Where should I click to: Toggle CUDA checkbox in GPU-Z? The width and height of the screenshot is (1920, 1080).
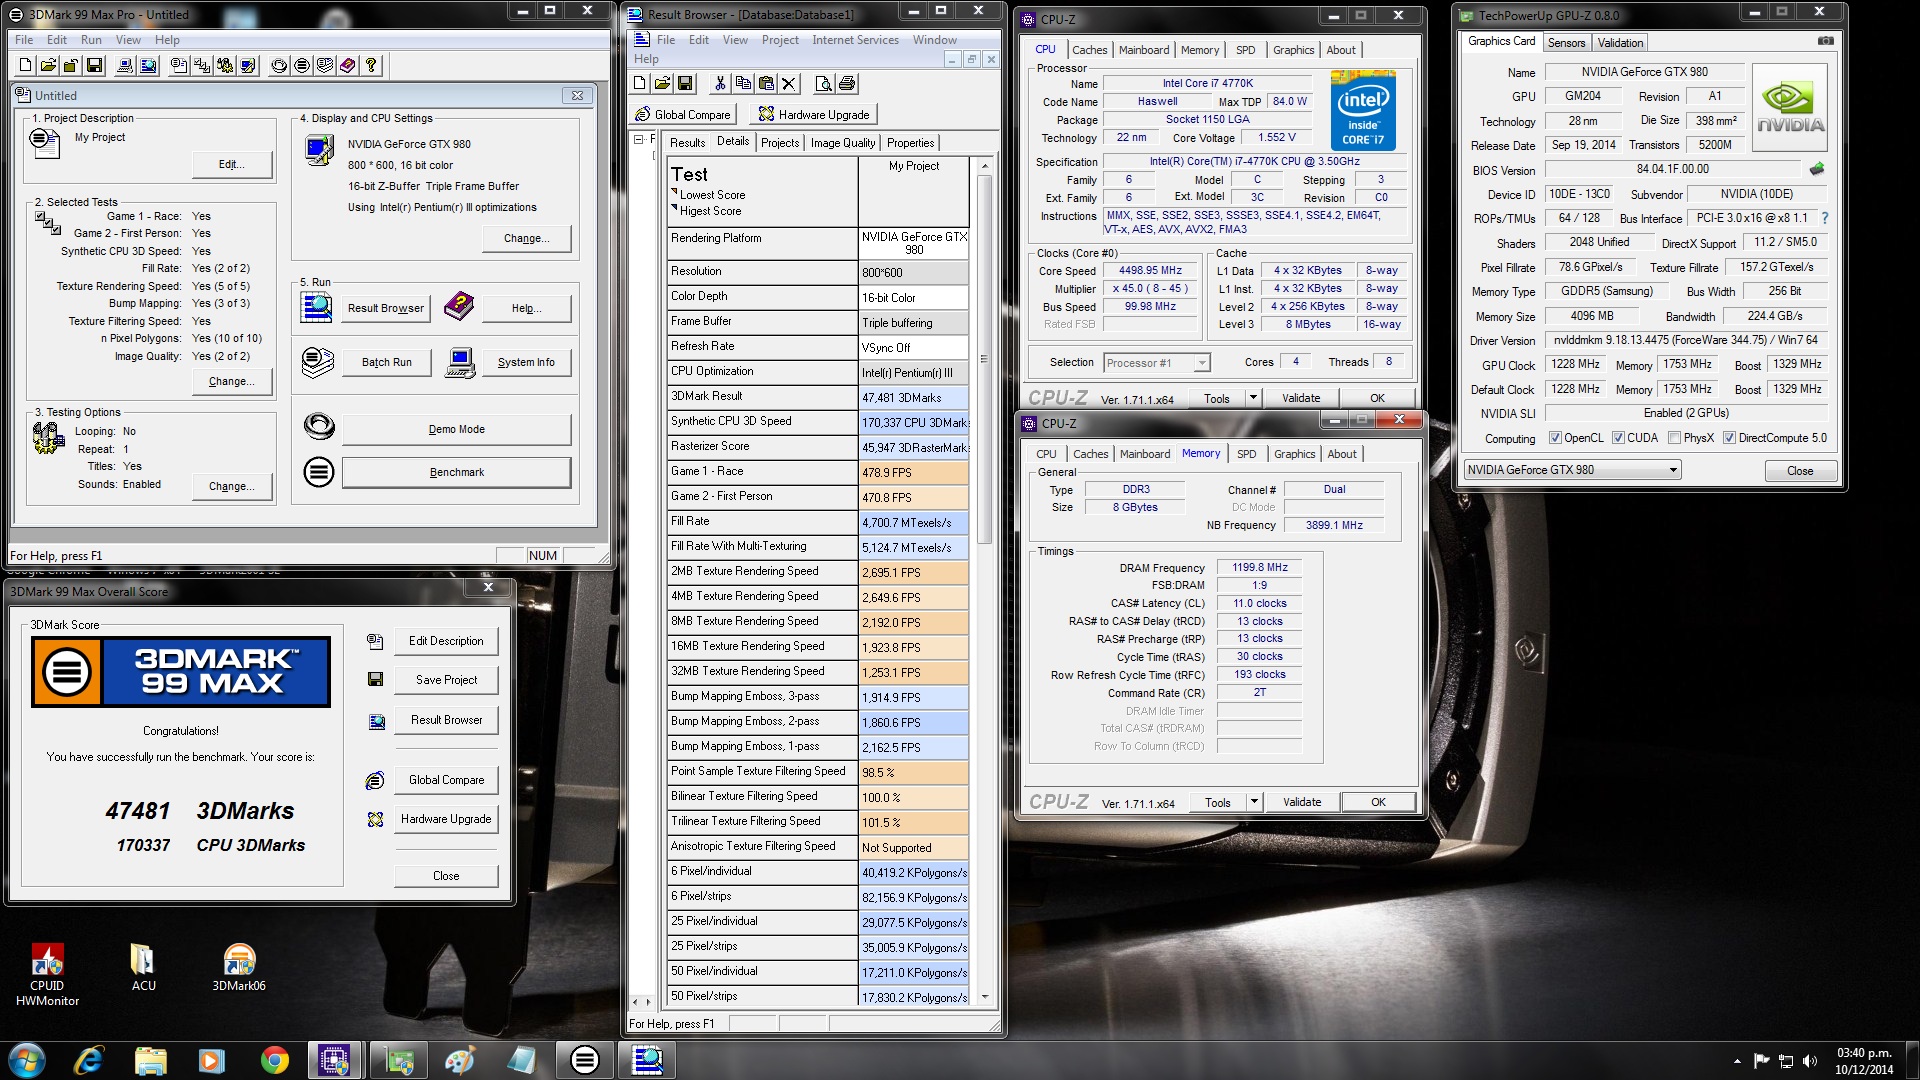(x=1618, y=438)
